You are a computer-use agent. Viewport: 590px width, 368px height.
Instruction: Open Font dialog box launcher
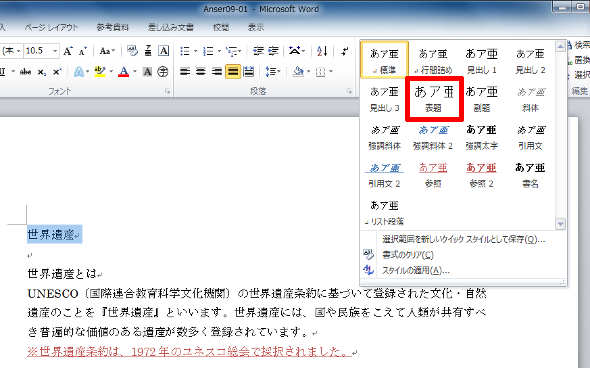point(167,91)
